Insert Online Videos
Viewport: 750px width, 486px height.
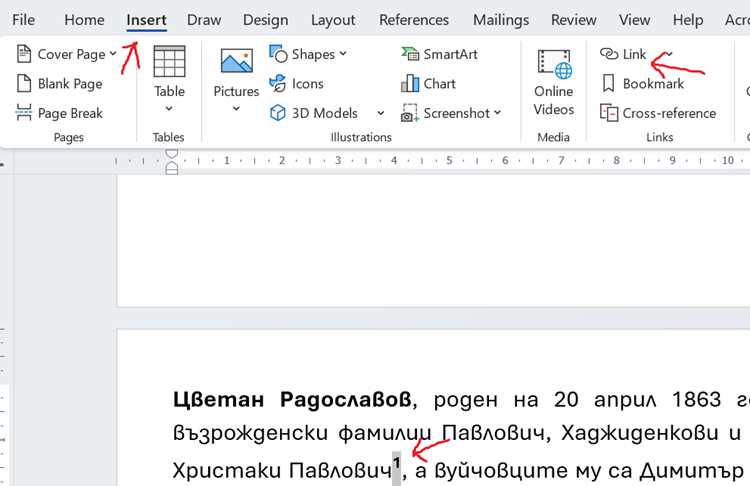pyautogui.click(x=553, y=82)
